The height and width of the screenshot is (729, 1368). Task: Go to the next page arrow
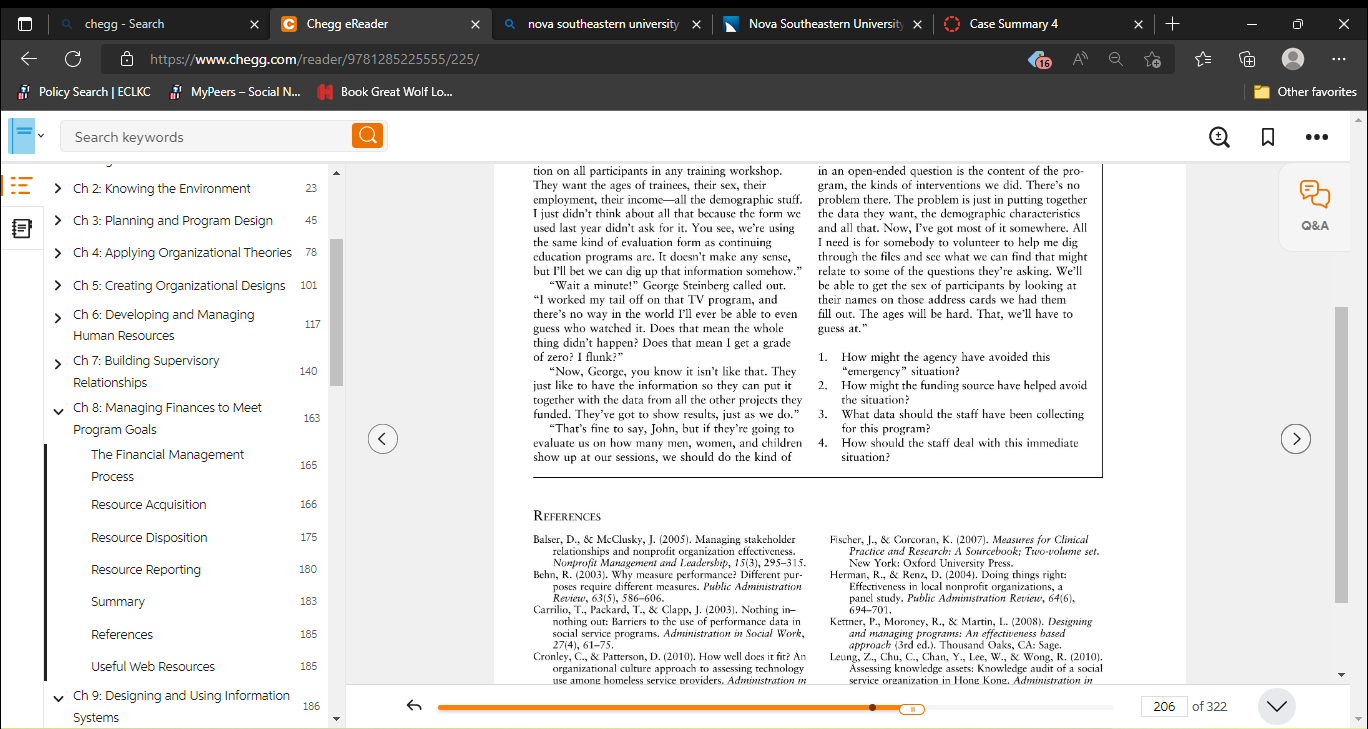1296,438
